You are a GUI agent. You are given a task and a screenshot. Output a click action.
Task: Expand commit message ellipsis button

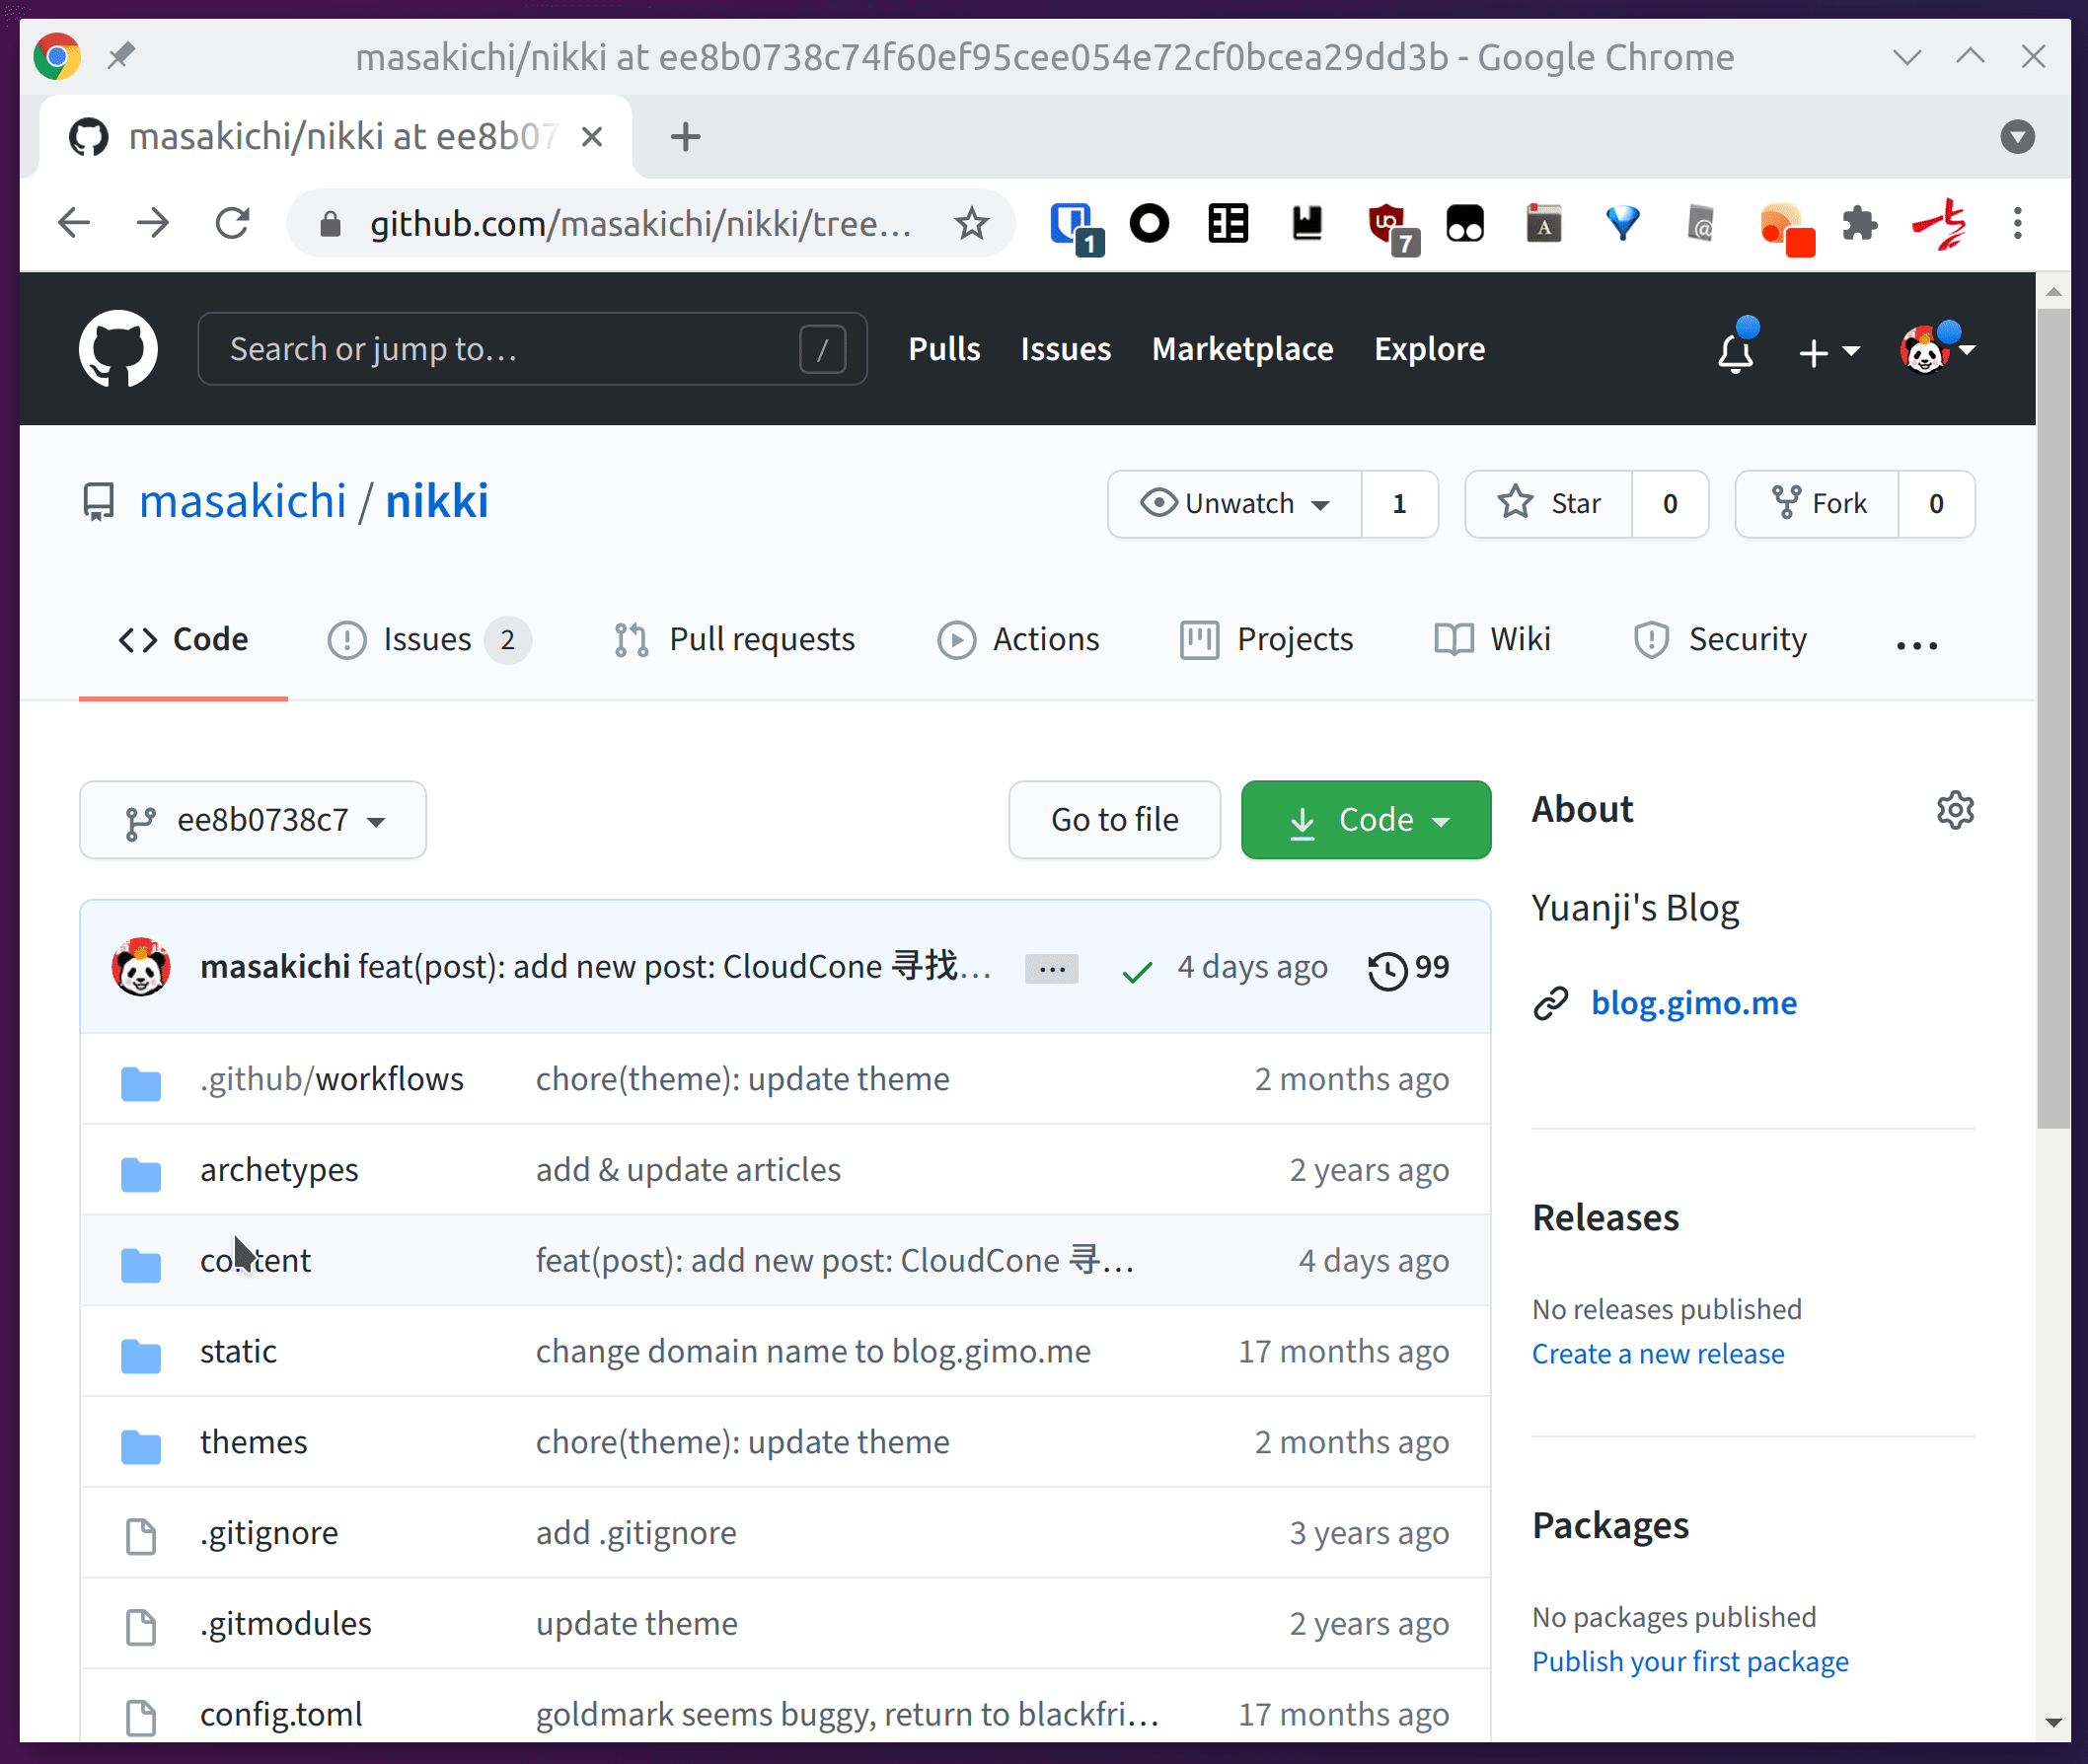pyautogui.click(x=1051, y=968)
